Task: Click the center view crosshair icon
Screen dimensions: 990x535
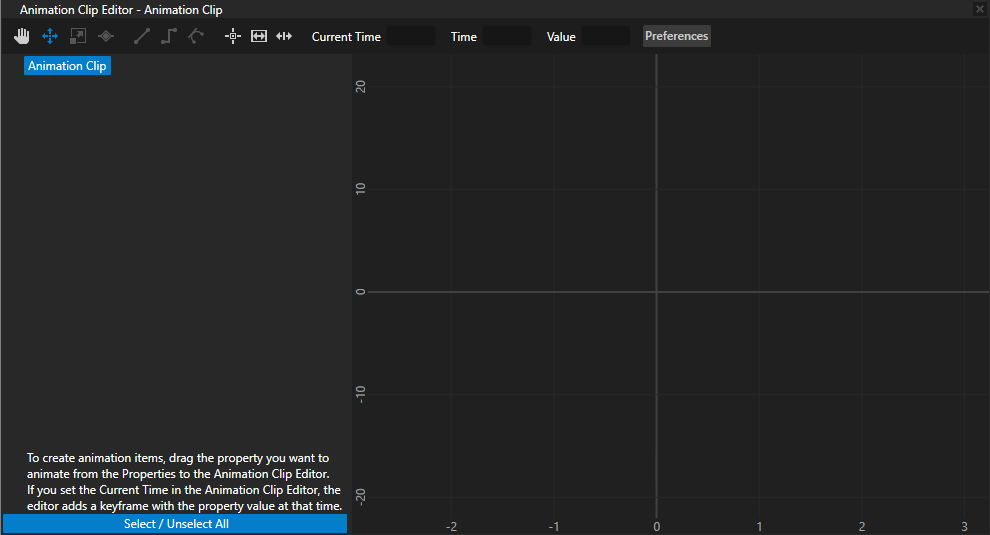Action: coord(233,36)
